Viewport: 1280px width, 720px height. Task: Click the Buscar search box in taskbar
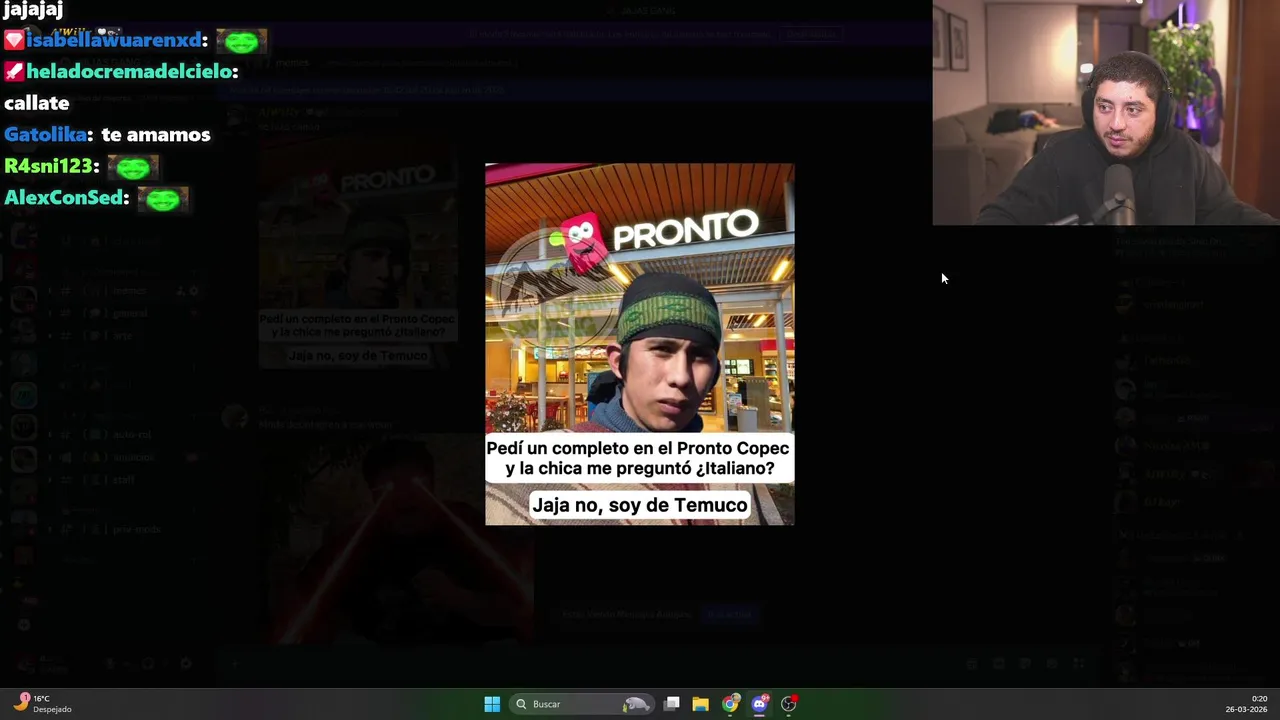[x=581, y=704]
